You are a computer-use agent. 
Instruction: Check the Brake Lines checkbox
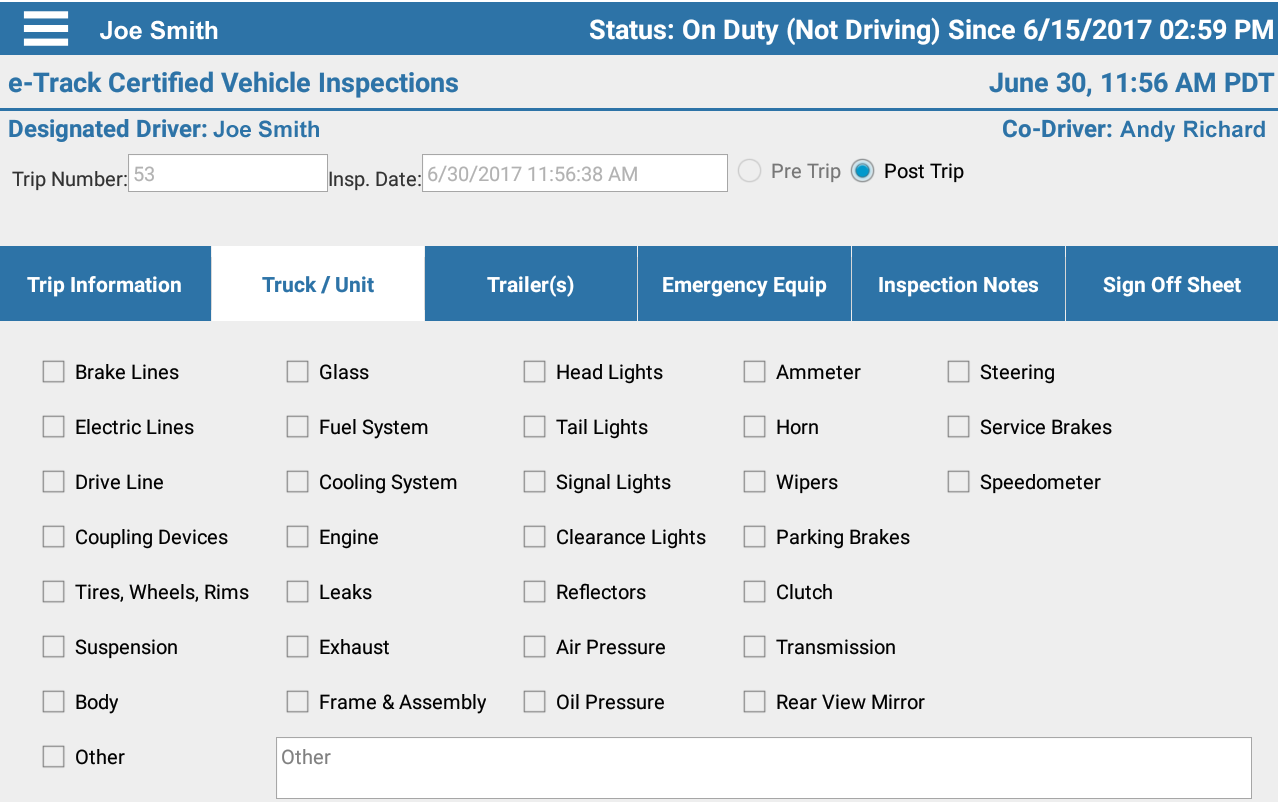pos(53,372)
